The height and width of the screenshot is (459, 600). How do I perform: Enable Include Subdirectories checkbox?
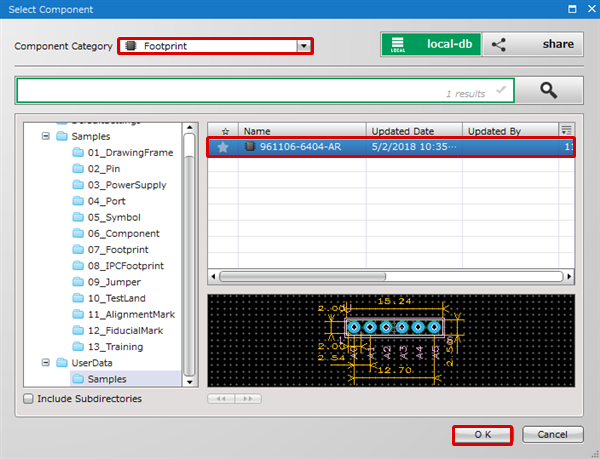click(x=27, y=398)
